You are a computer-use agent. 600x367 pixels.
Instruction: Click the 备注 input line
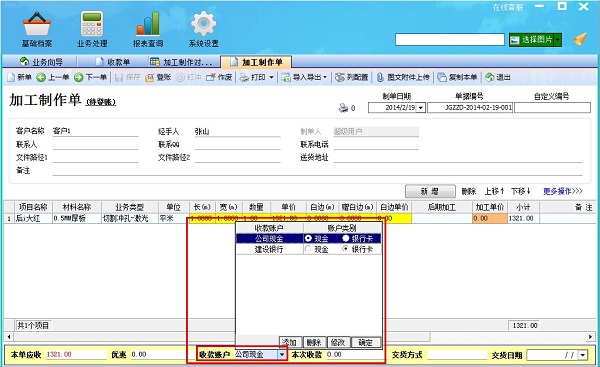[317, 170]
